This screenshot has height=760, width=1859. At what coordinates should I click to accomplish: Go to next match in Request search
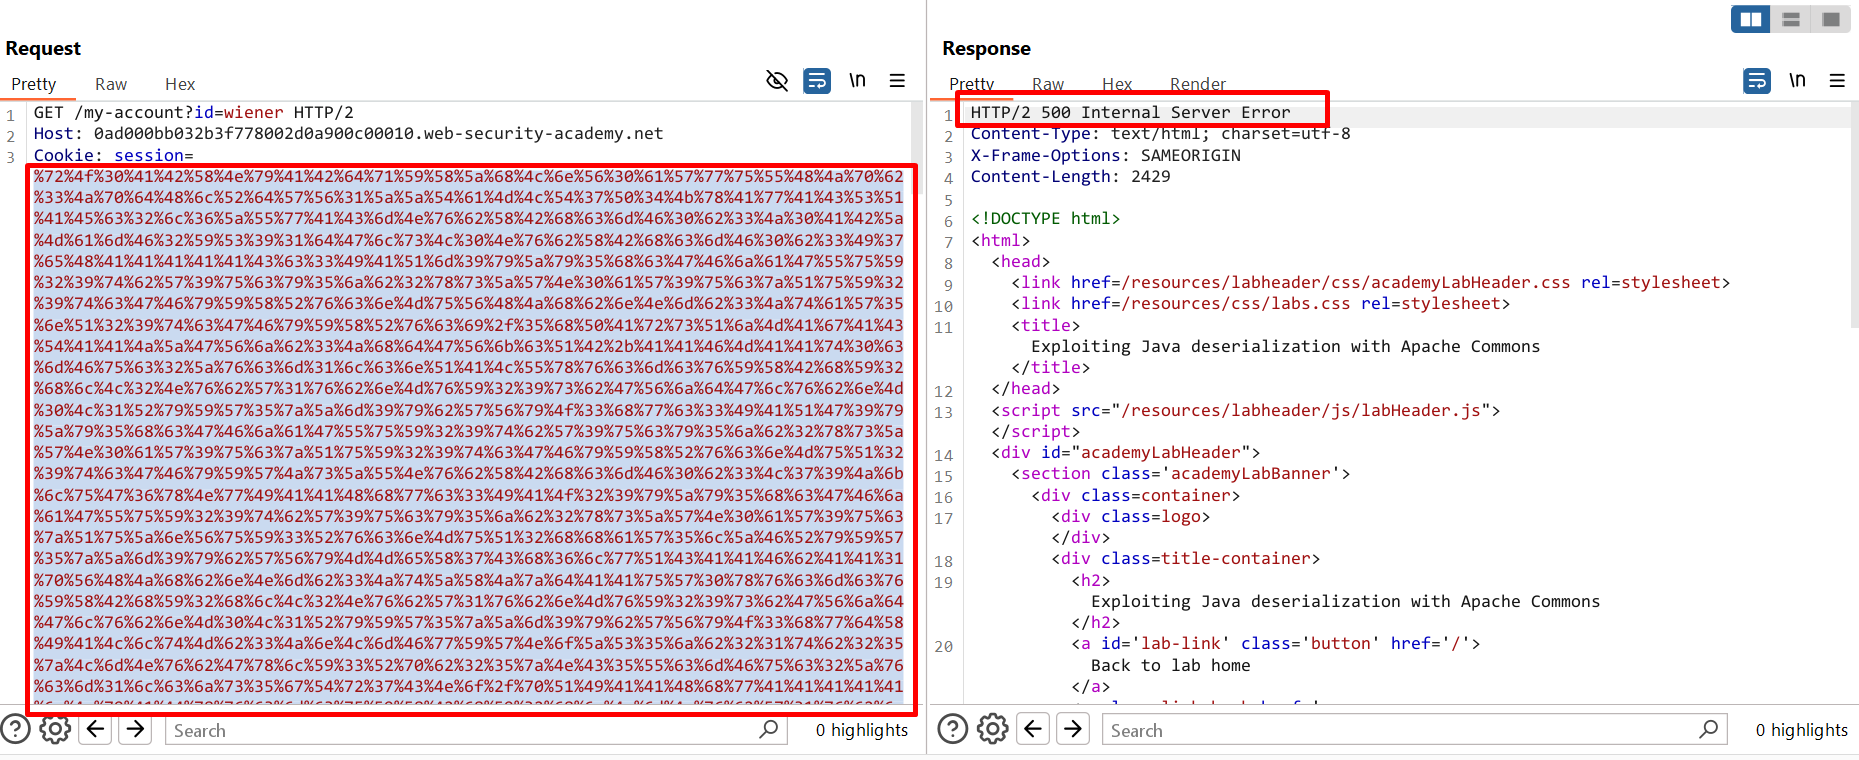click(x=135, y=729)
